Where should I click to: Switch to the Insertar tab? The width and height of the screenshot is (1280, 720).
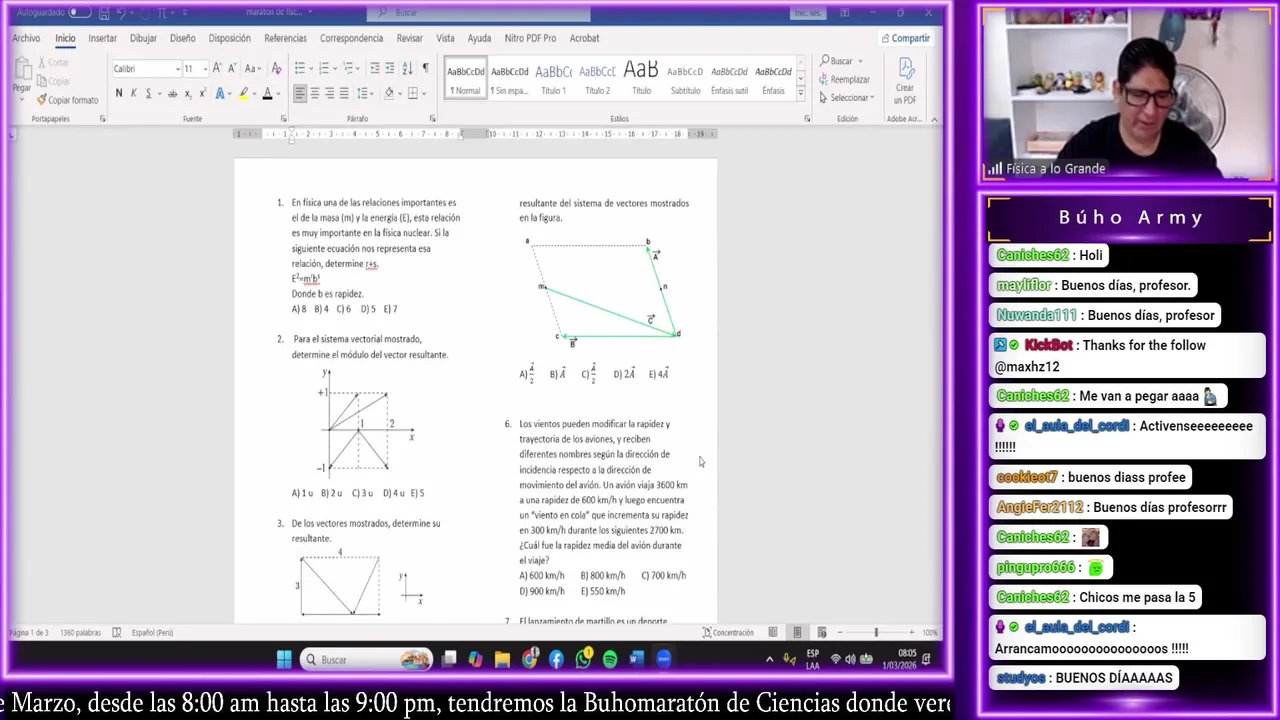point(102,38)
